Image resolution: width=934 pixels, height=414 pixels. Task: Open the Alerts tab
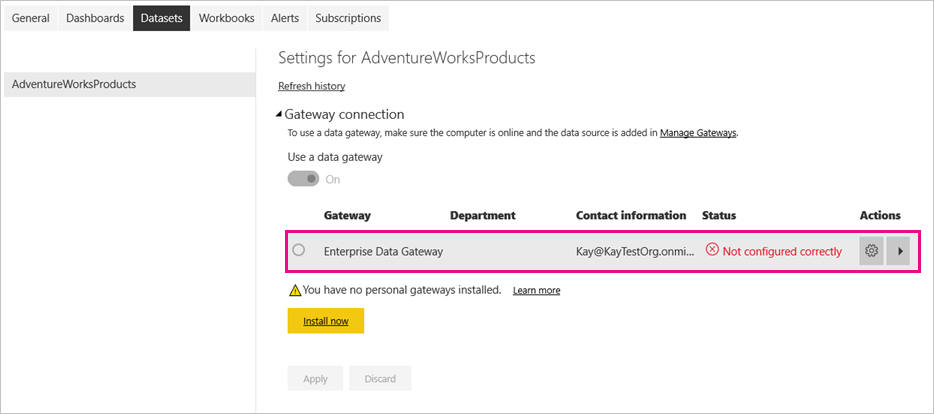285,18
